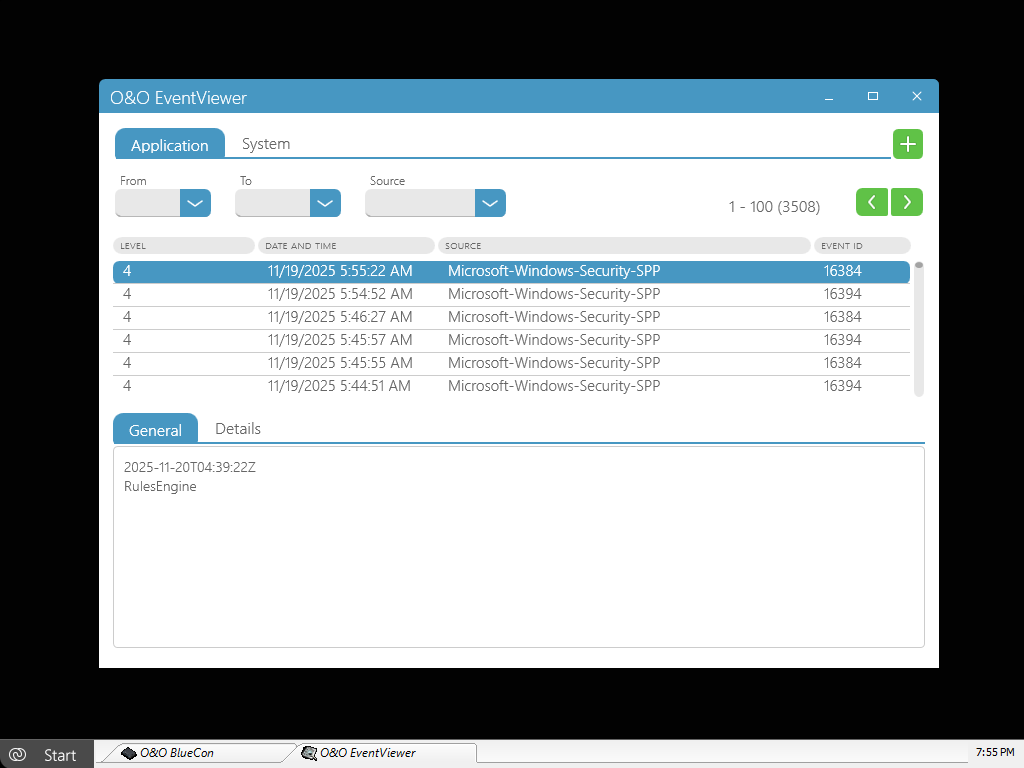Viewport: 1024px width, 768px height.
Task: Click the Event ID column header
Action: (x=861, y=246)
